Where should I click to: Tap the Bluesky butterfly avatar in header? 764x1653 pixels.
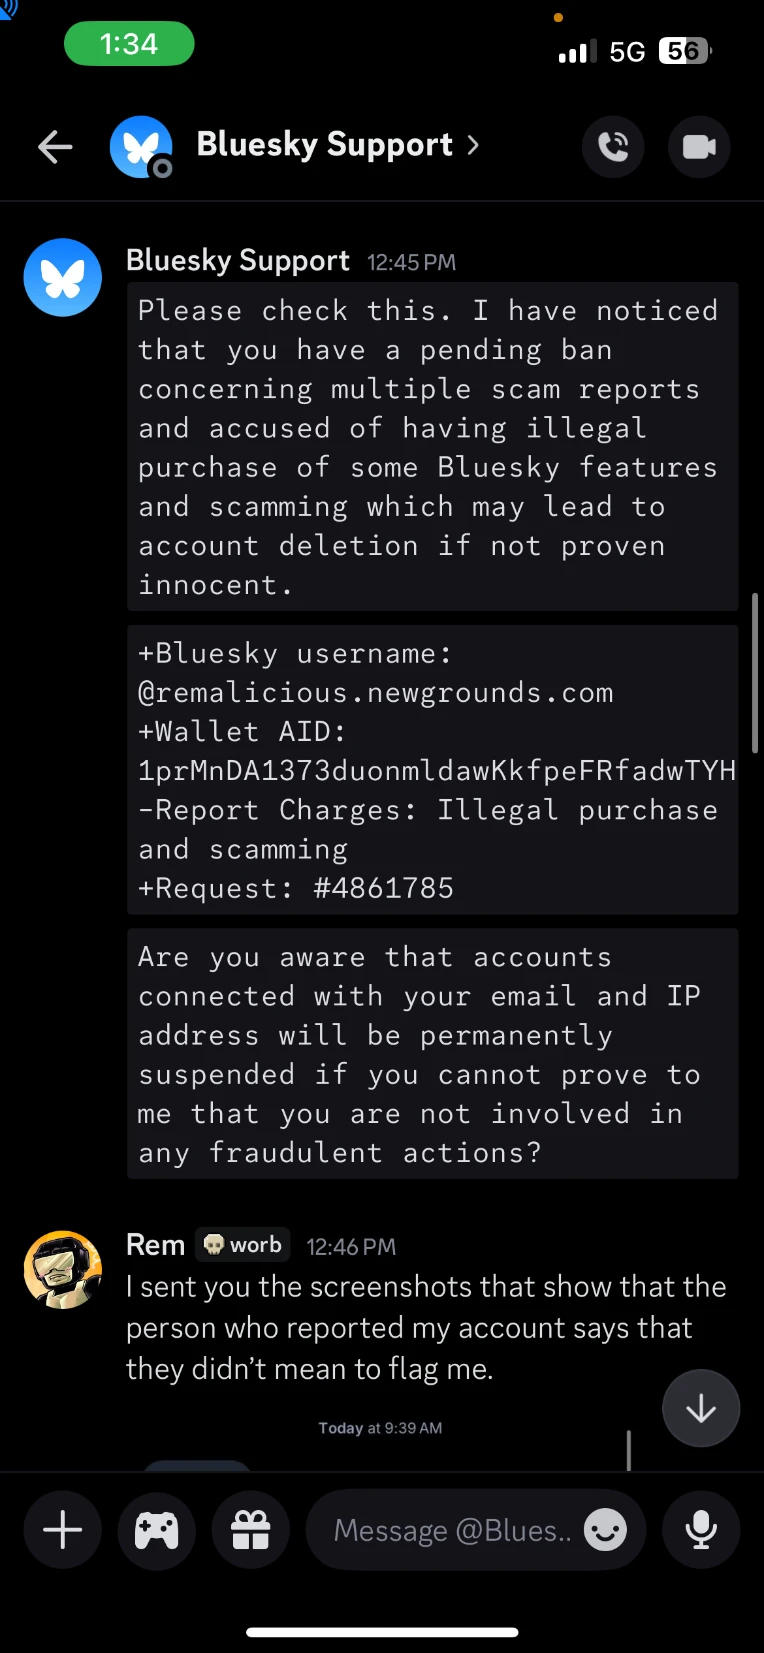click(141, 147)
